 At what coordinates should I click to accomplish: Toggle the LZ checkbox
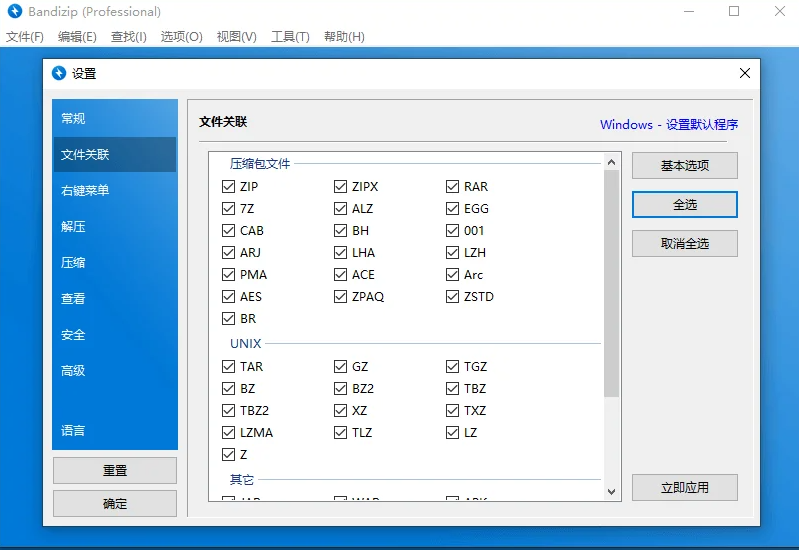[x=452, y=432]
